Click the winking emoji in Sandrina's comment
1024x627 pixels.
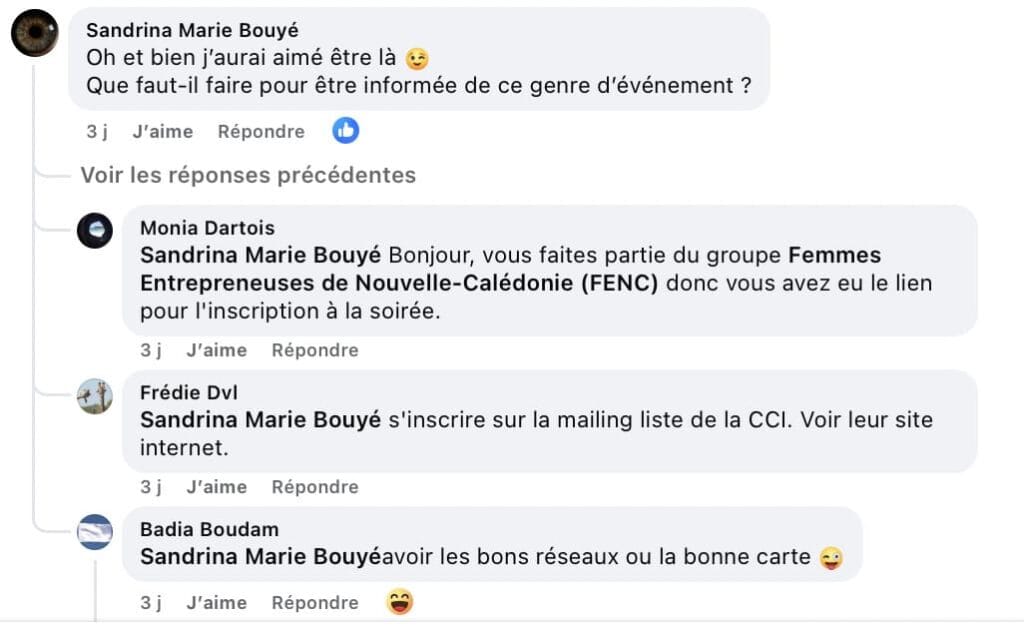click(x=417, y=59)
